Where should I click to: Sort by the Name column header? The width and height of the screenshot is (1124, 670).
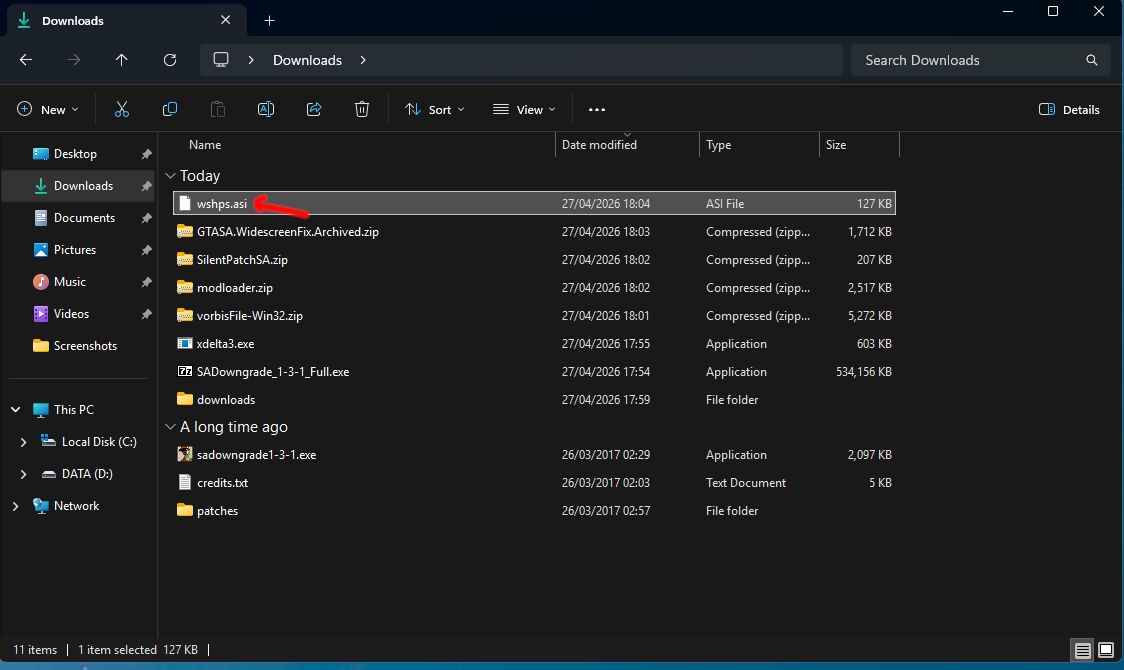(x=205, y=145)
